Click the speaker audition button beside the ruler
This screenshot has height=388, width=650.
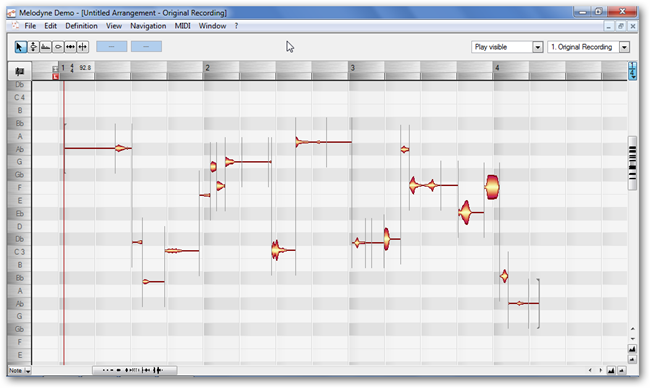(19, 71)
